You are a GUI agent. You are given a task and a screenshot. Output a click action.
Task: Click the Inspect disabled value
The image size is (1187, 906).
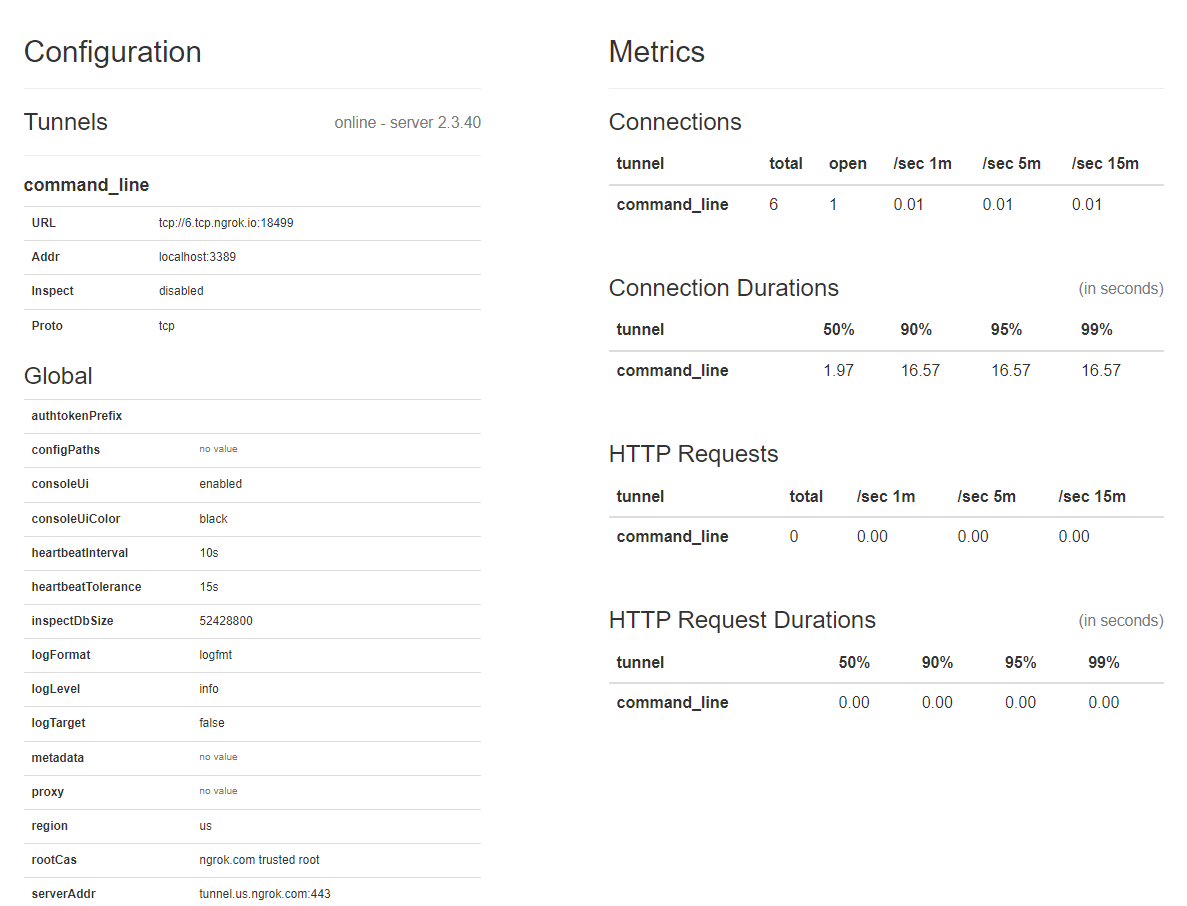pyautogui.click(x=181, y=291)
